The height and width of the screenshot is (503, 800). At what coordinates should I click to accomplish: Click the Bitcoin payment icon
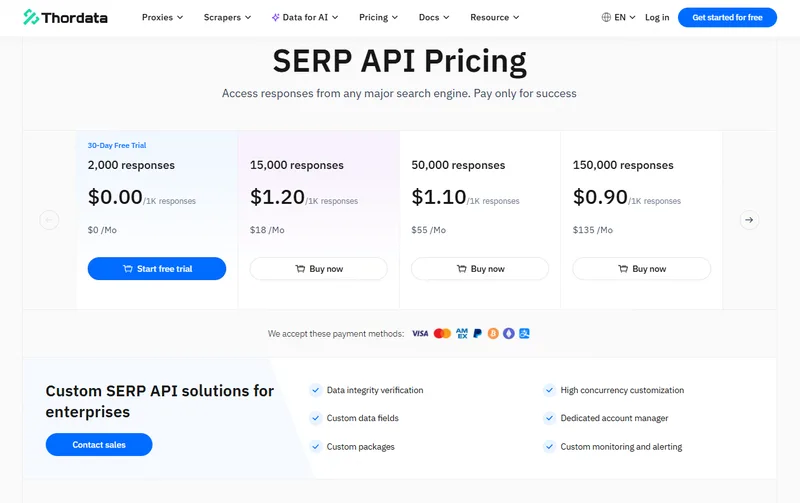[x=493, y=334]
